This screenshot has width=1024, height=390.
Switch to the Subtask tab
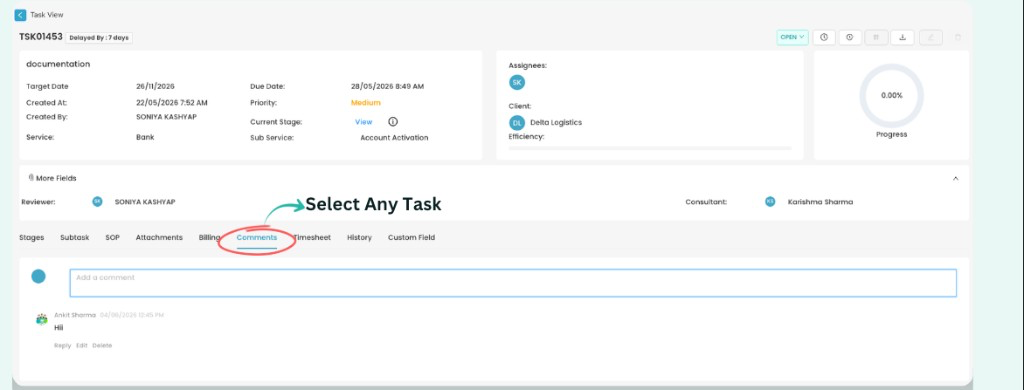pos(74,238)
